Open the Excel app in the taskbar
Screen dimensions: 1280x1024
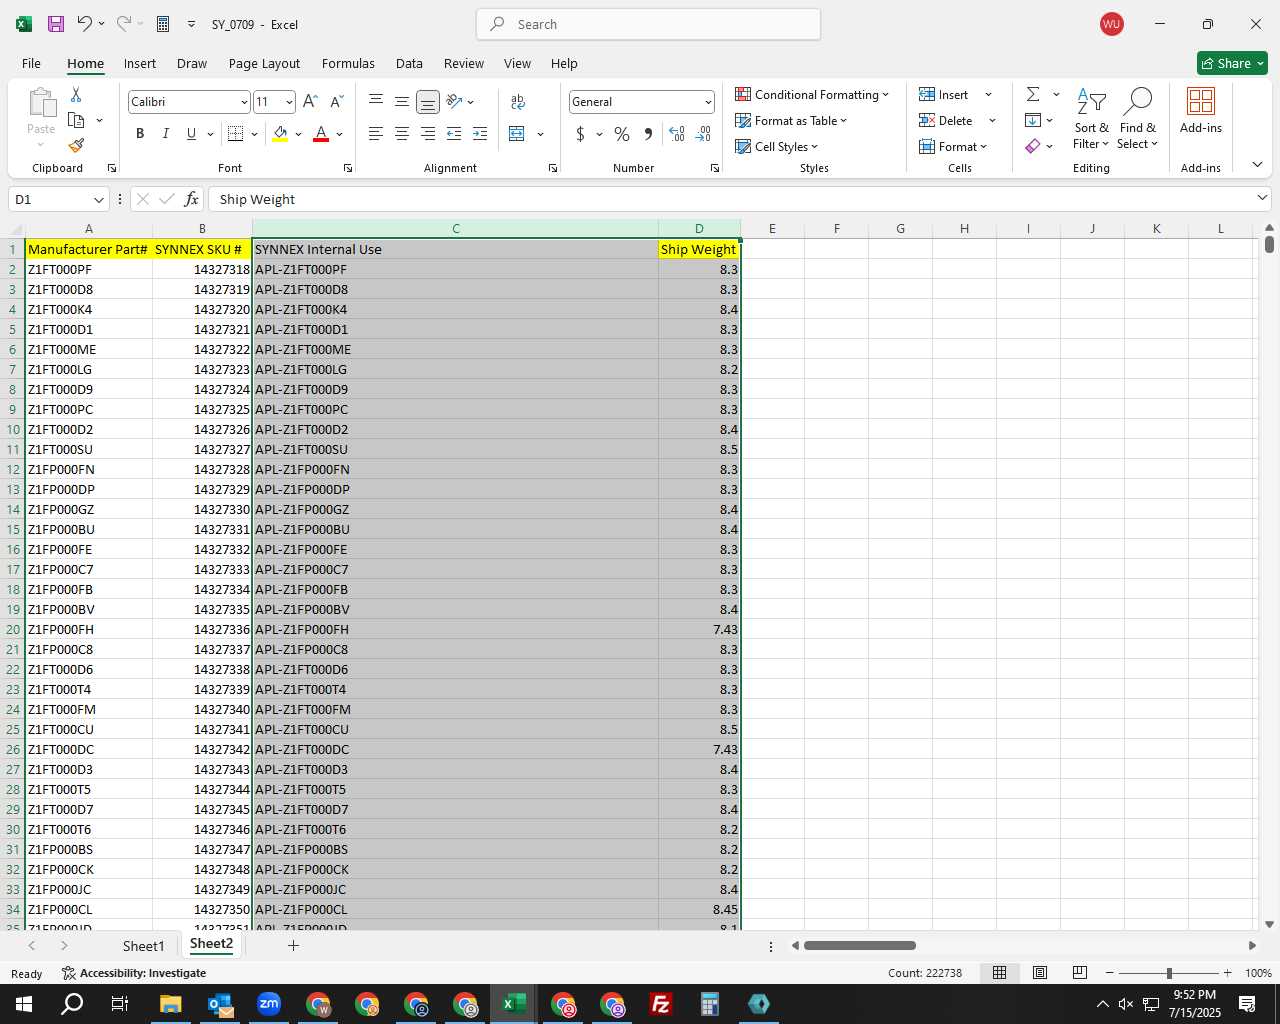(x=514, y=1004)
